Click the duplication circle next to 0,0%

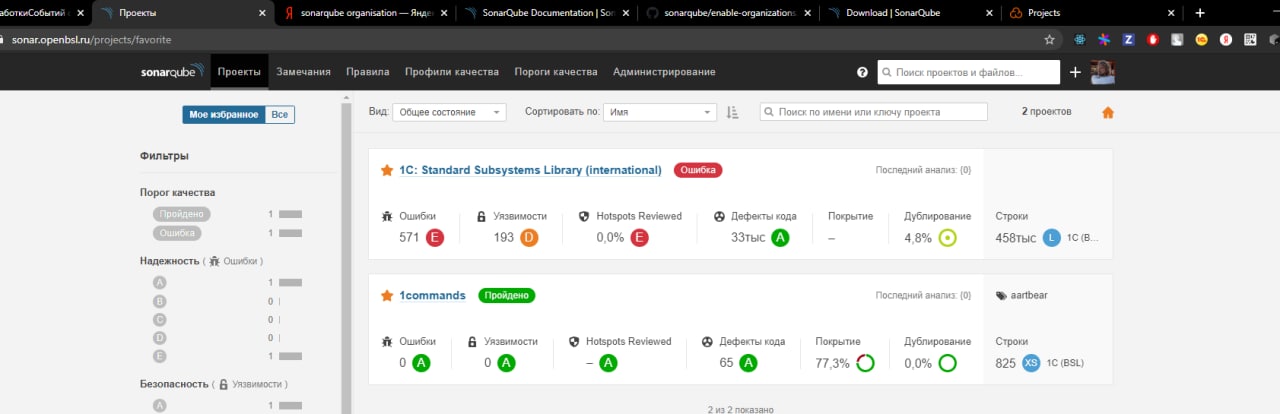point(947,363)
